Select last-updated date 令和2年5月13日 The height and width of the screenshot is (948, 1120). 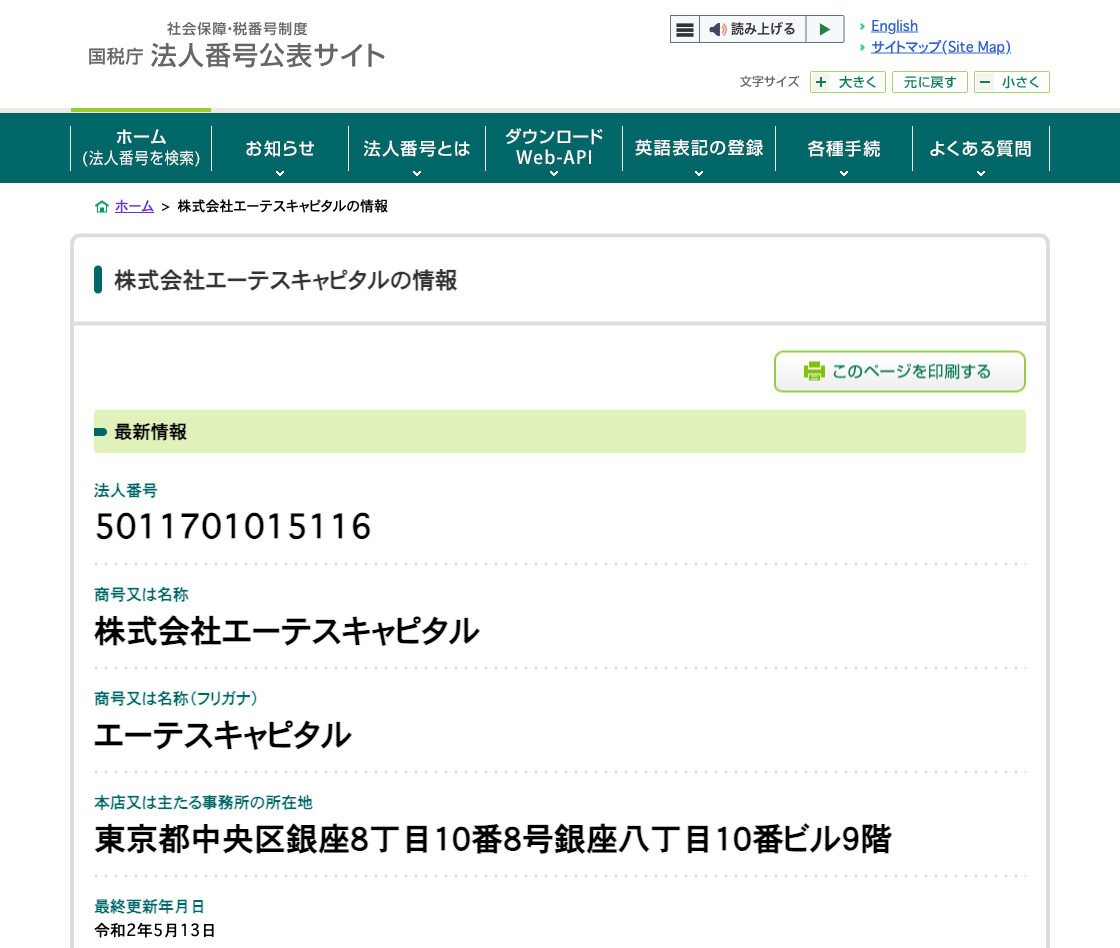(x=154, y=930)
